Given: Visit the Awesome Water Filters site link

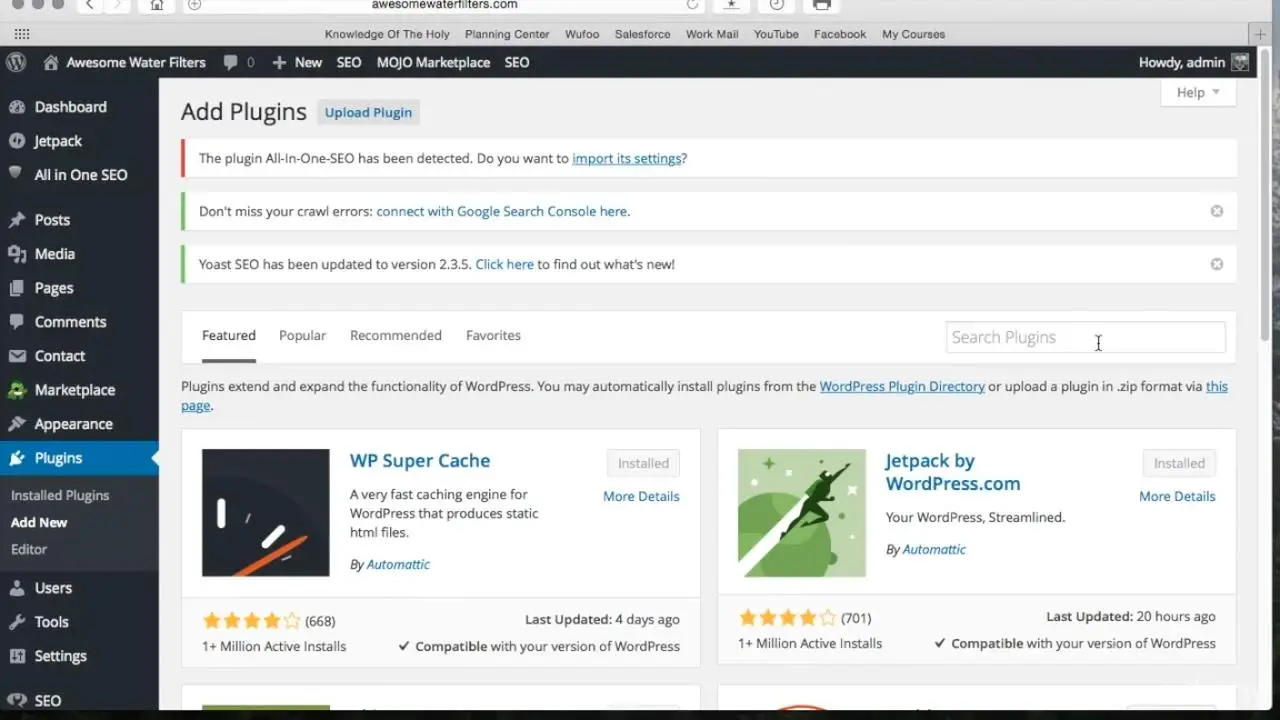Looking at the screenshot, I should (x=124, y=62).
